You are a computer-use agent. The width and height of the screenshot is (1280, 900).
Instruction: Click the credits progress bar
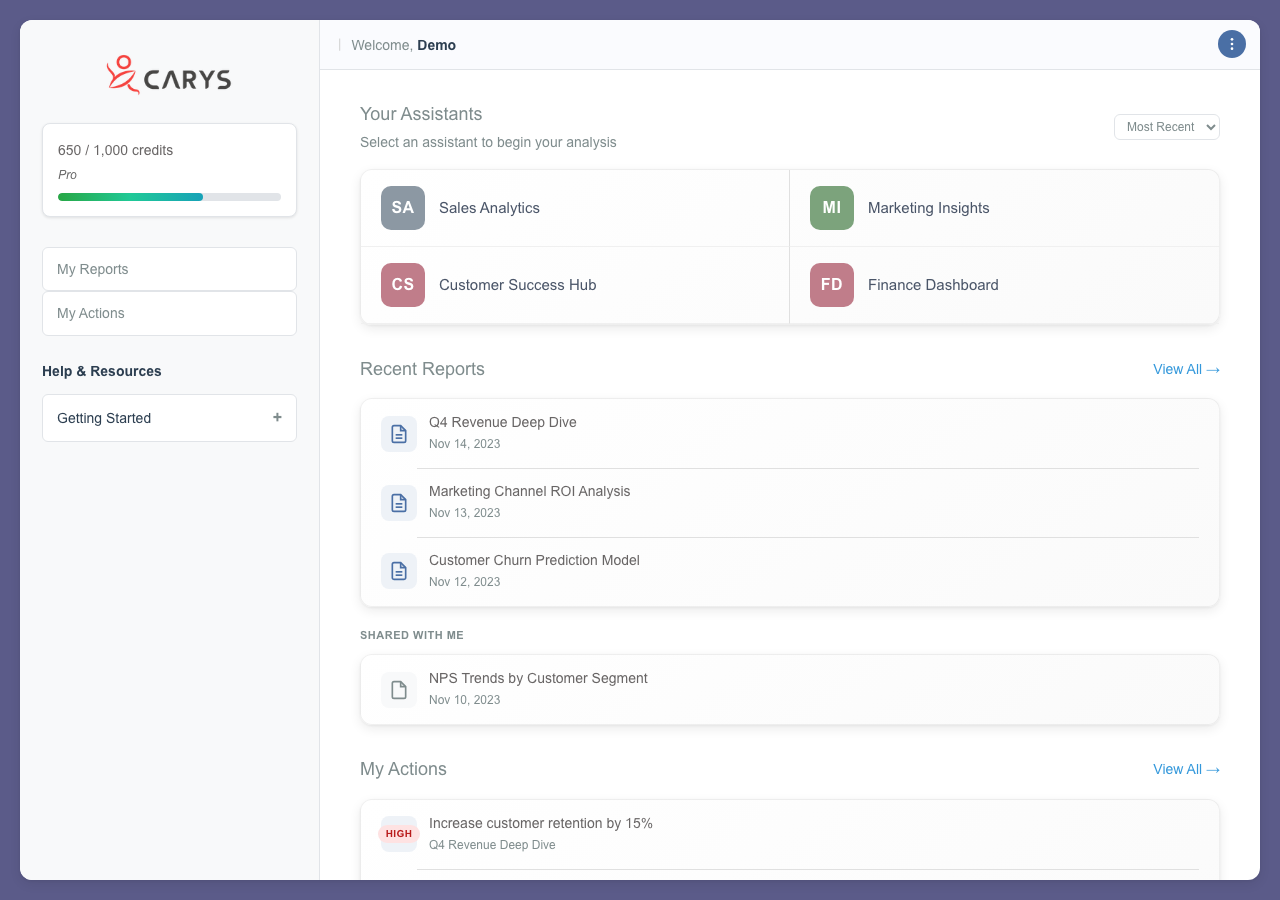tap(168, 196)
